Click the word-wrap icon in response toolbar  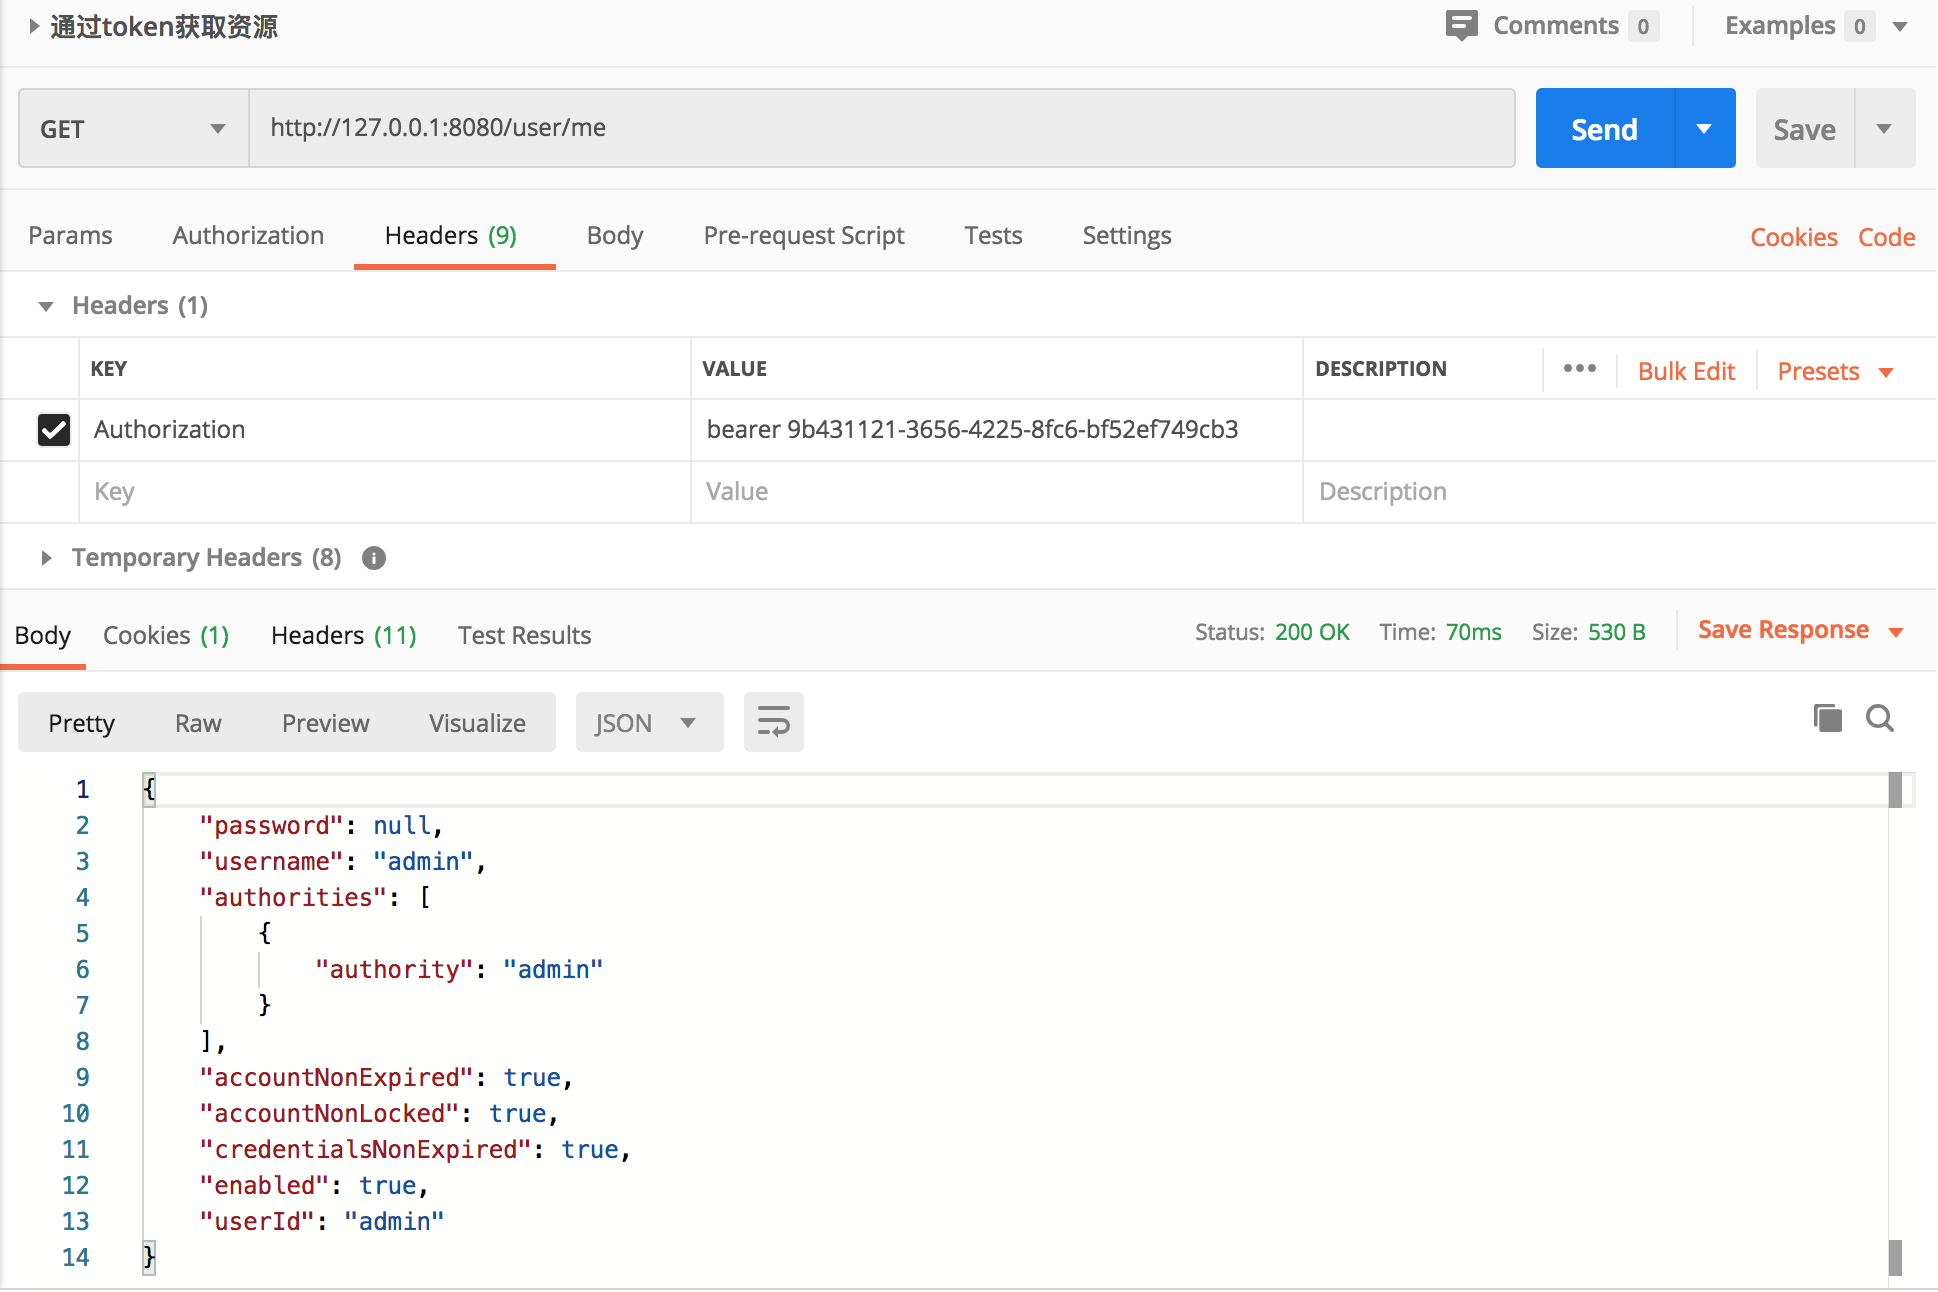(773, 722)
